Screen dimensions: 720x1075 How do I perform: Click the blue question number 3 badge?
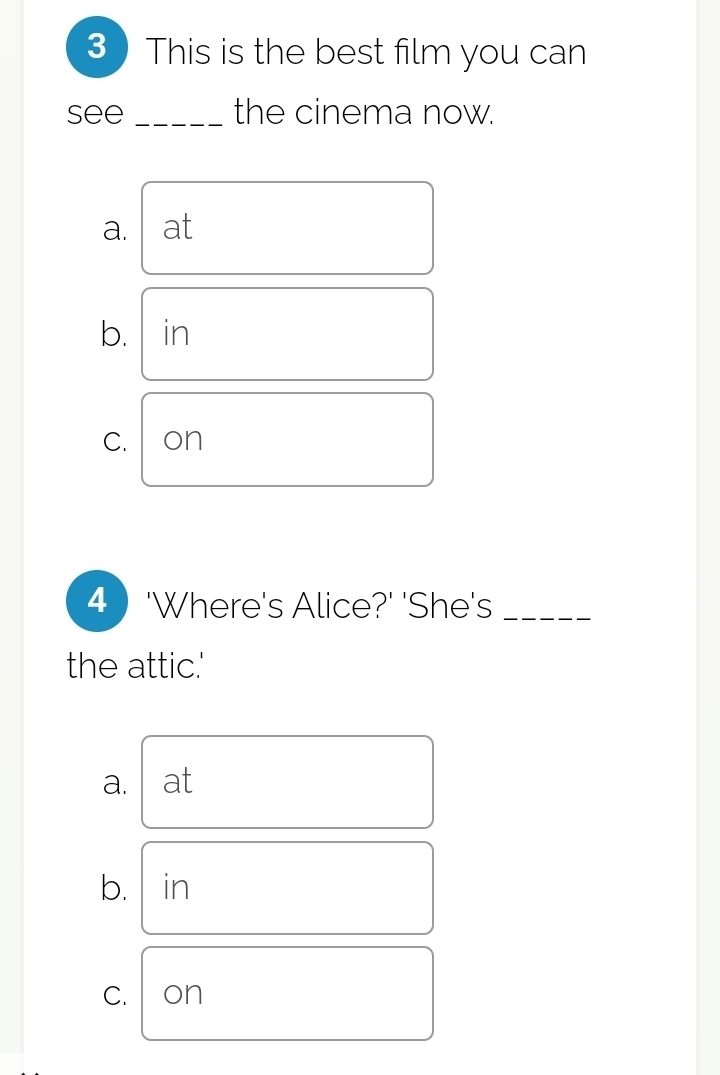pos(96,46)
